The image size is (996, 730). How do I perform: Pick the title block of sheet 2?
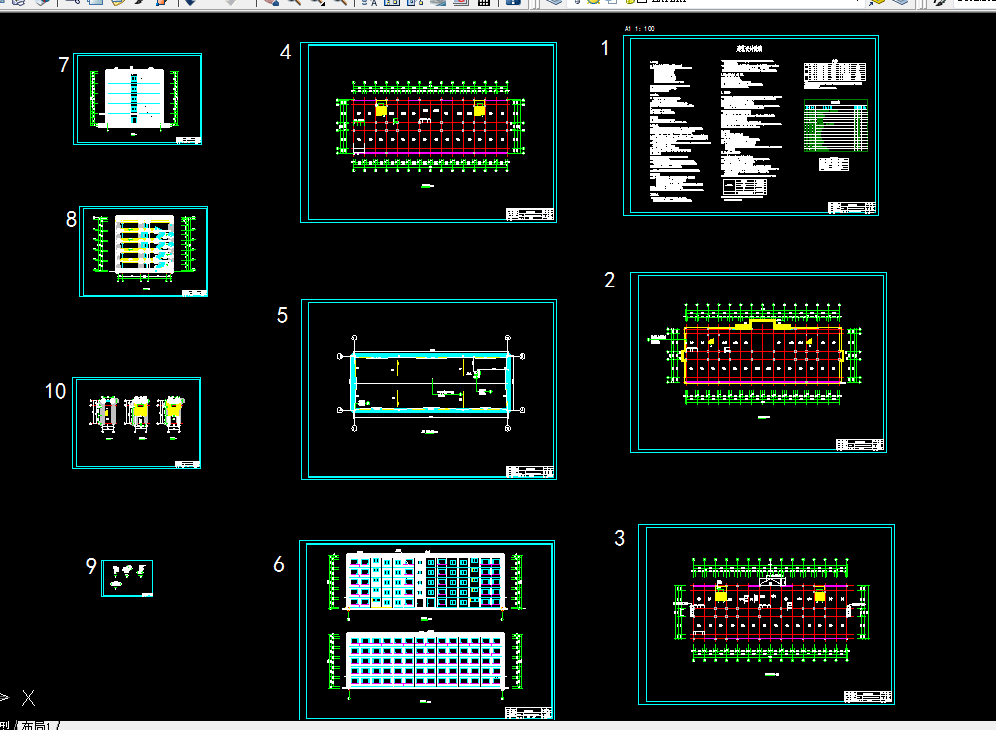pos(859,445)
